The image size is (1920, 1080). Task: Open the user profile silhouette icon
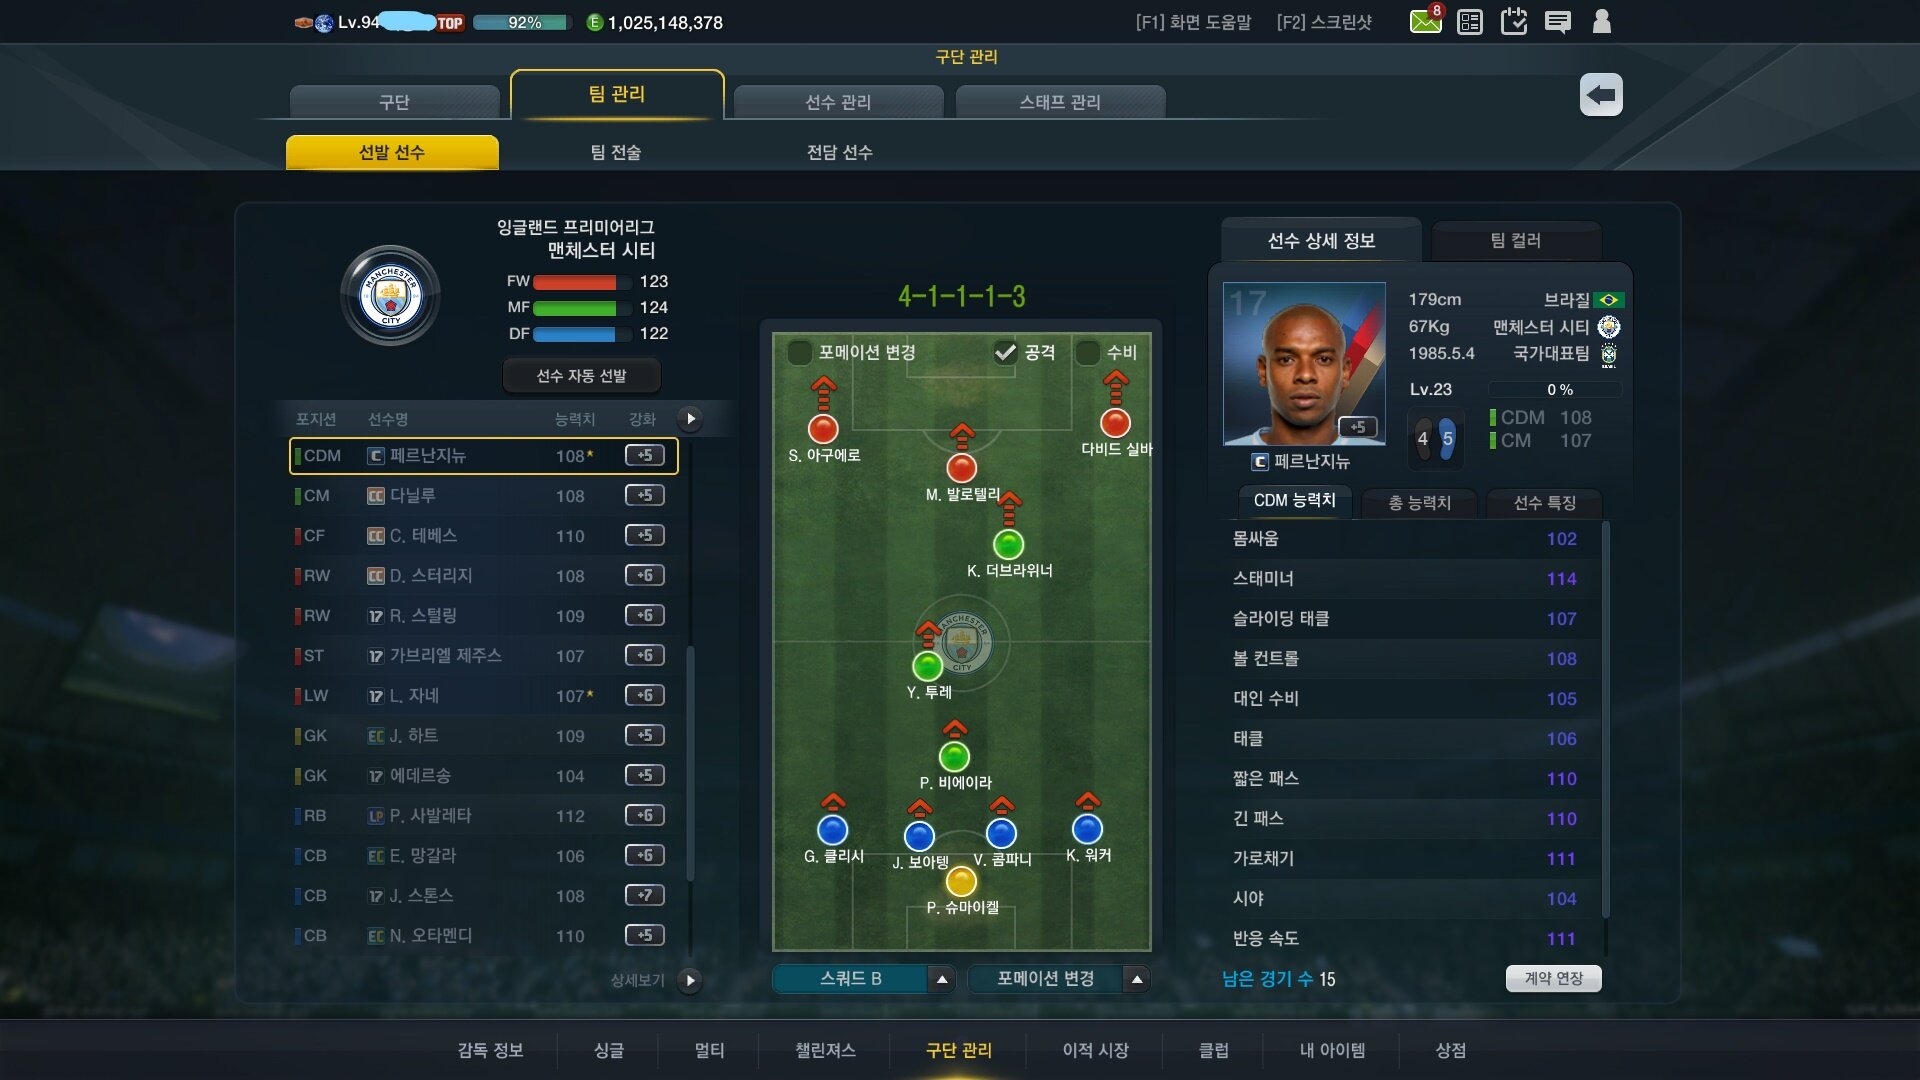coord(1601,21)
